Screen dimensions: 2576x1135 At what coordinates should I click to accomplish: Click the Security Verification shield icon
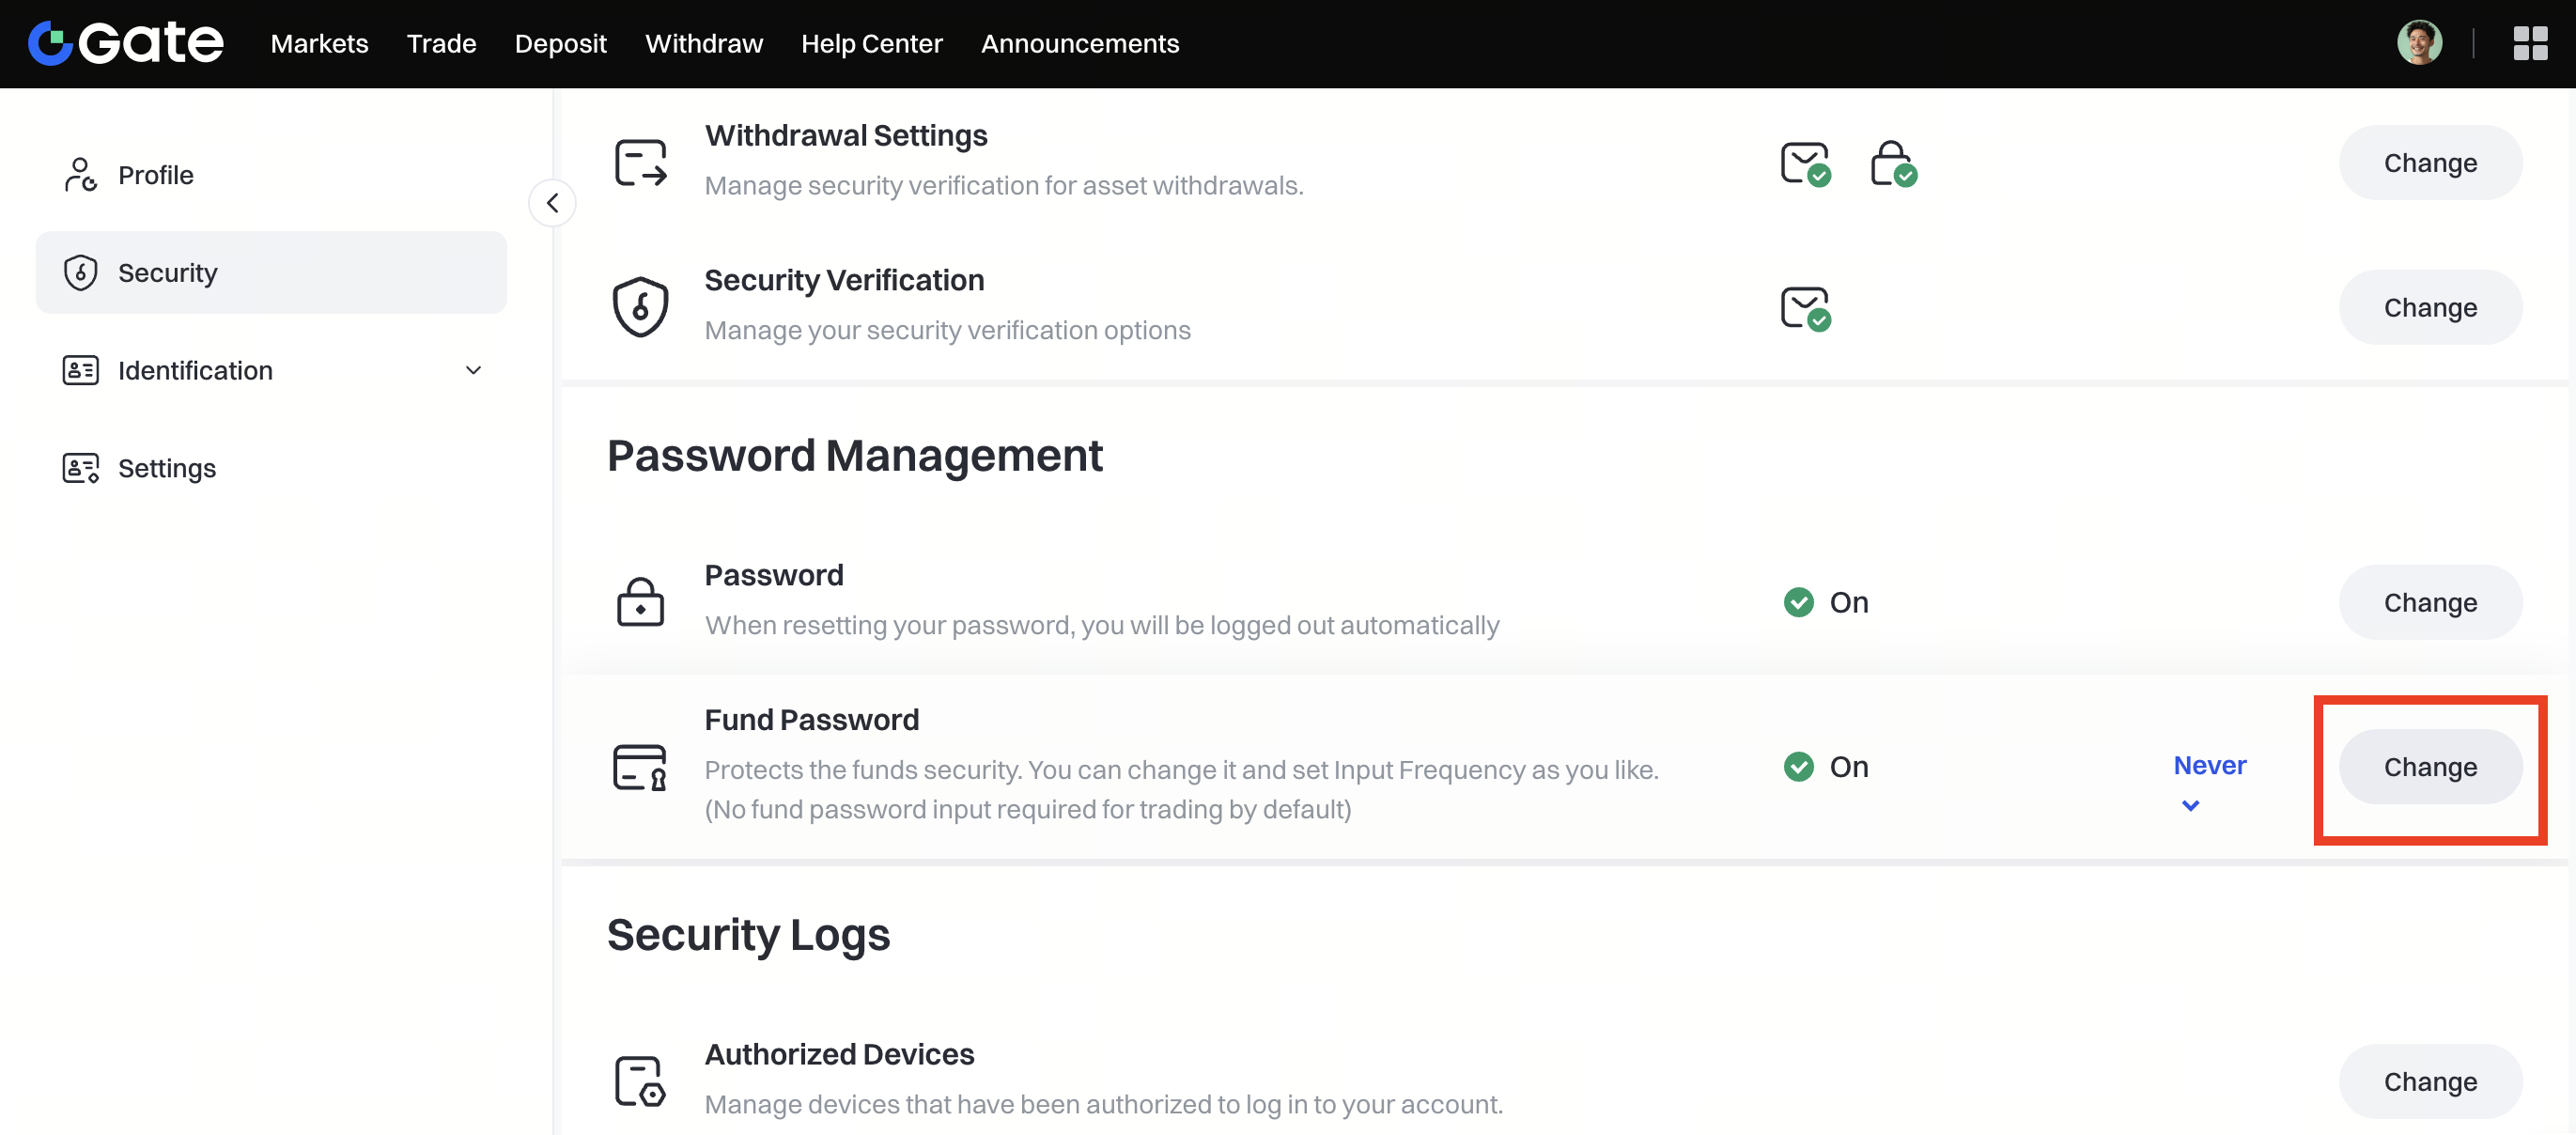640,306
